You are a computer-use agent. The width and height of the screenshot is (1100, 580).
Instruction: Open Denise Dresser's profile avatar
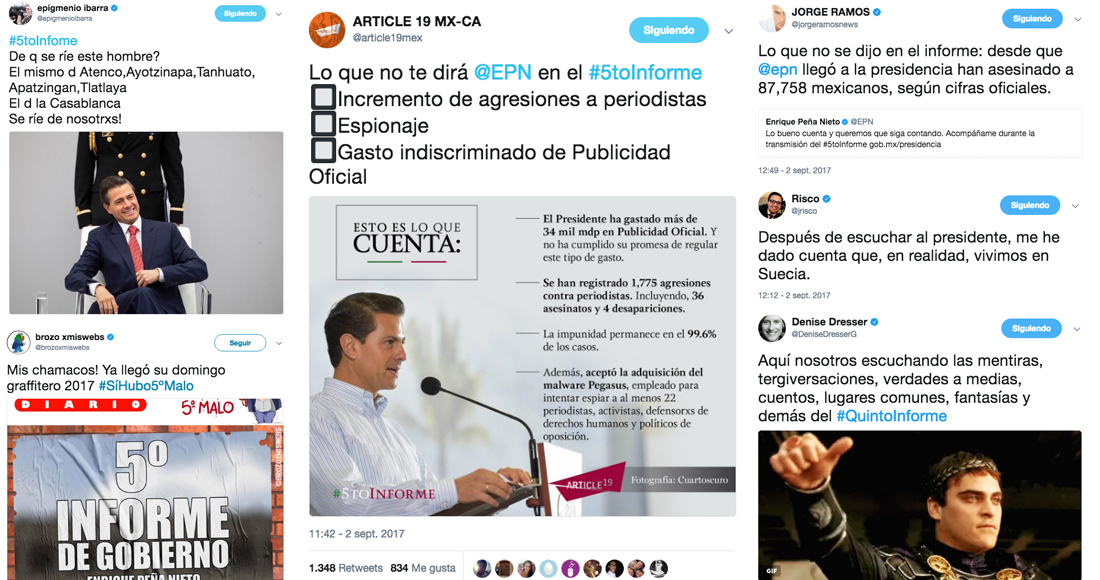772,328
